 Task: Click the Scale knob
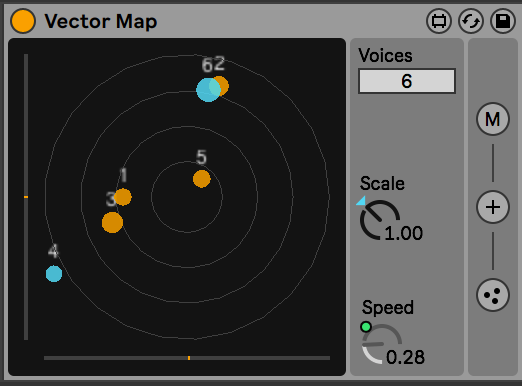380,220
